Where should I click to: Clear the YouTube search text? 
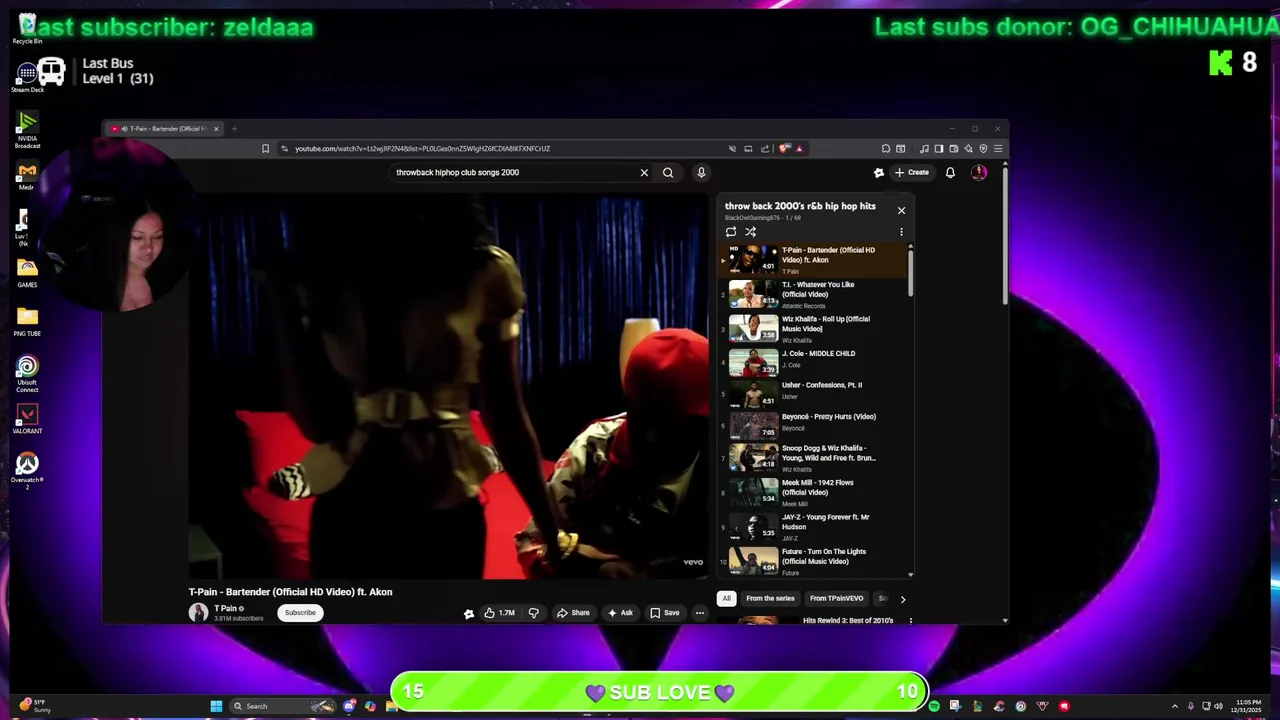(644, 173)
